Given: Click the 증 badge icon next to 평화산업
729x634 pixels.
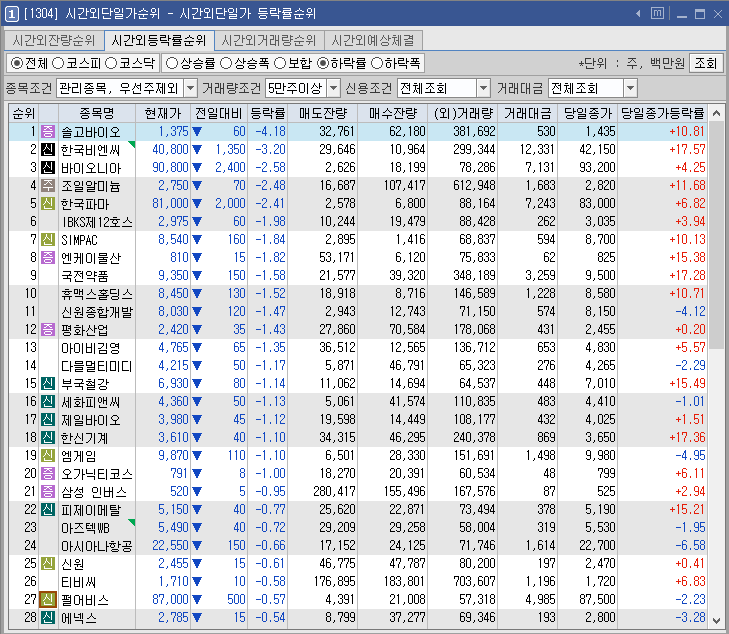Looking at the screenshot, I should tap(48, 330).
